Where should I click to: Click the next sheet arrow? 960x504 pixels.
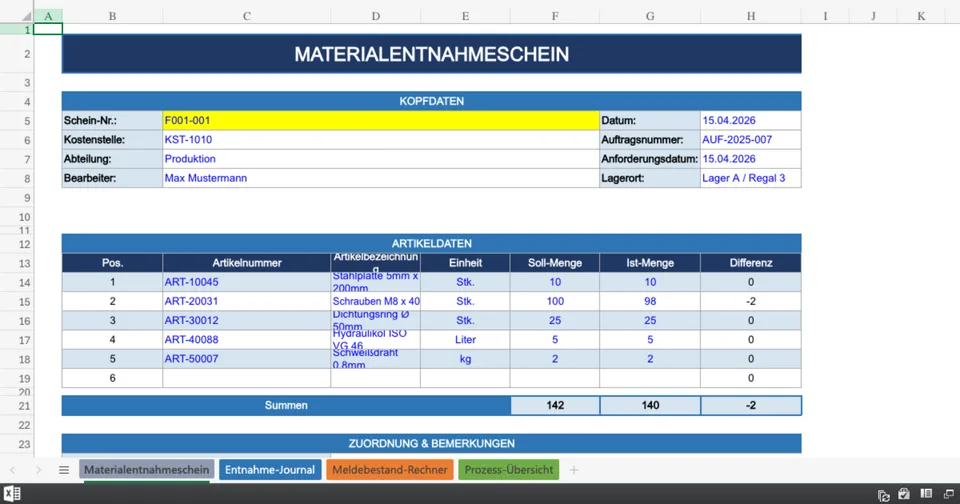(x=38, y=470)
